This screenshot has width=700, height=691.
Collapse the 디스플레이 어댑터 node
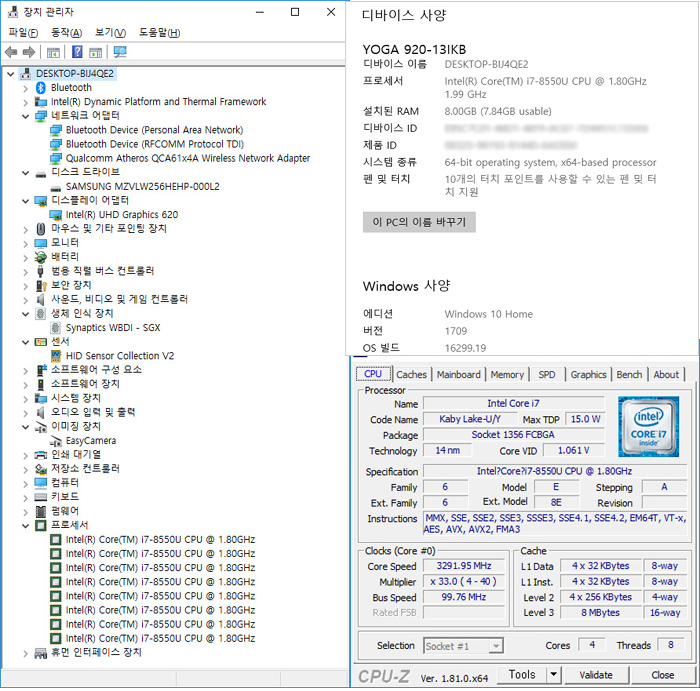point(25,201)
